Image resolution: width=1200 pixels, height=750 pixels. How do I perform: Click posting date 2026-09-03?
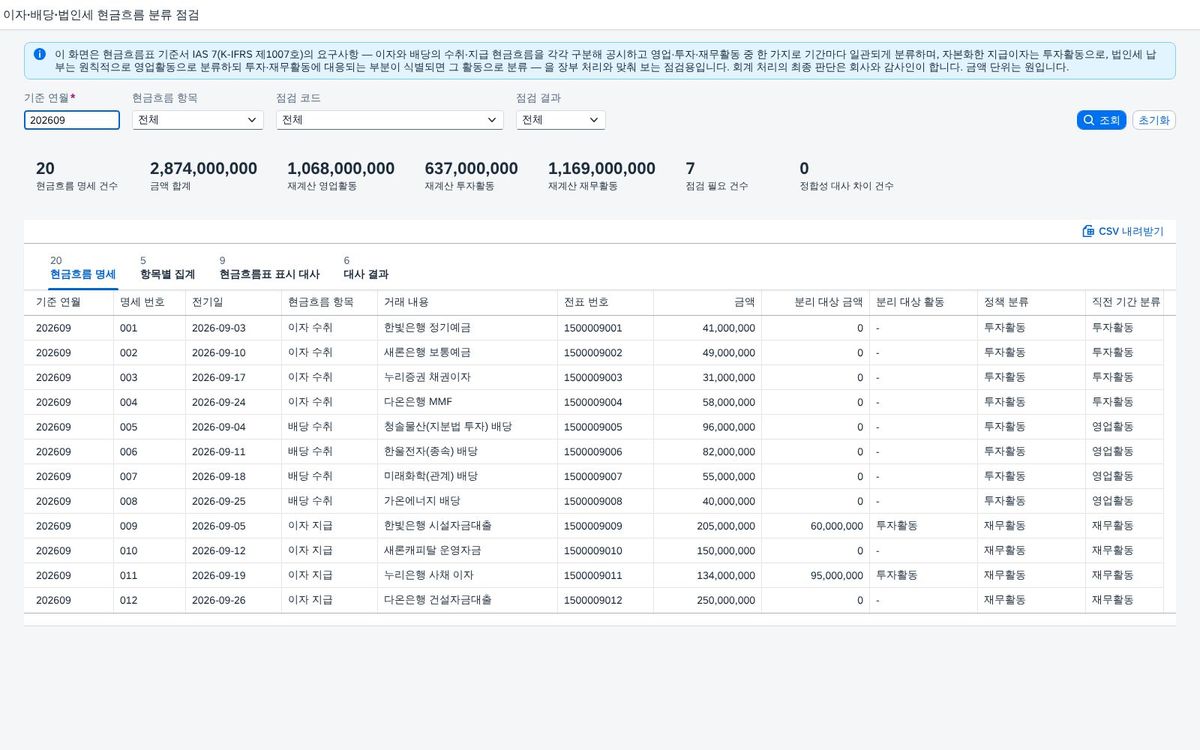click(219, 328)
